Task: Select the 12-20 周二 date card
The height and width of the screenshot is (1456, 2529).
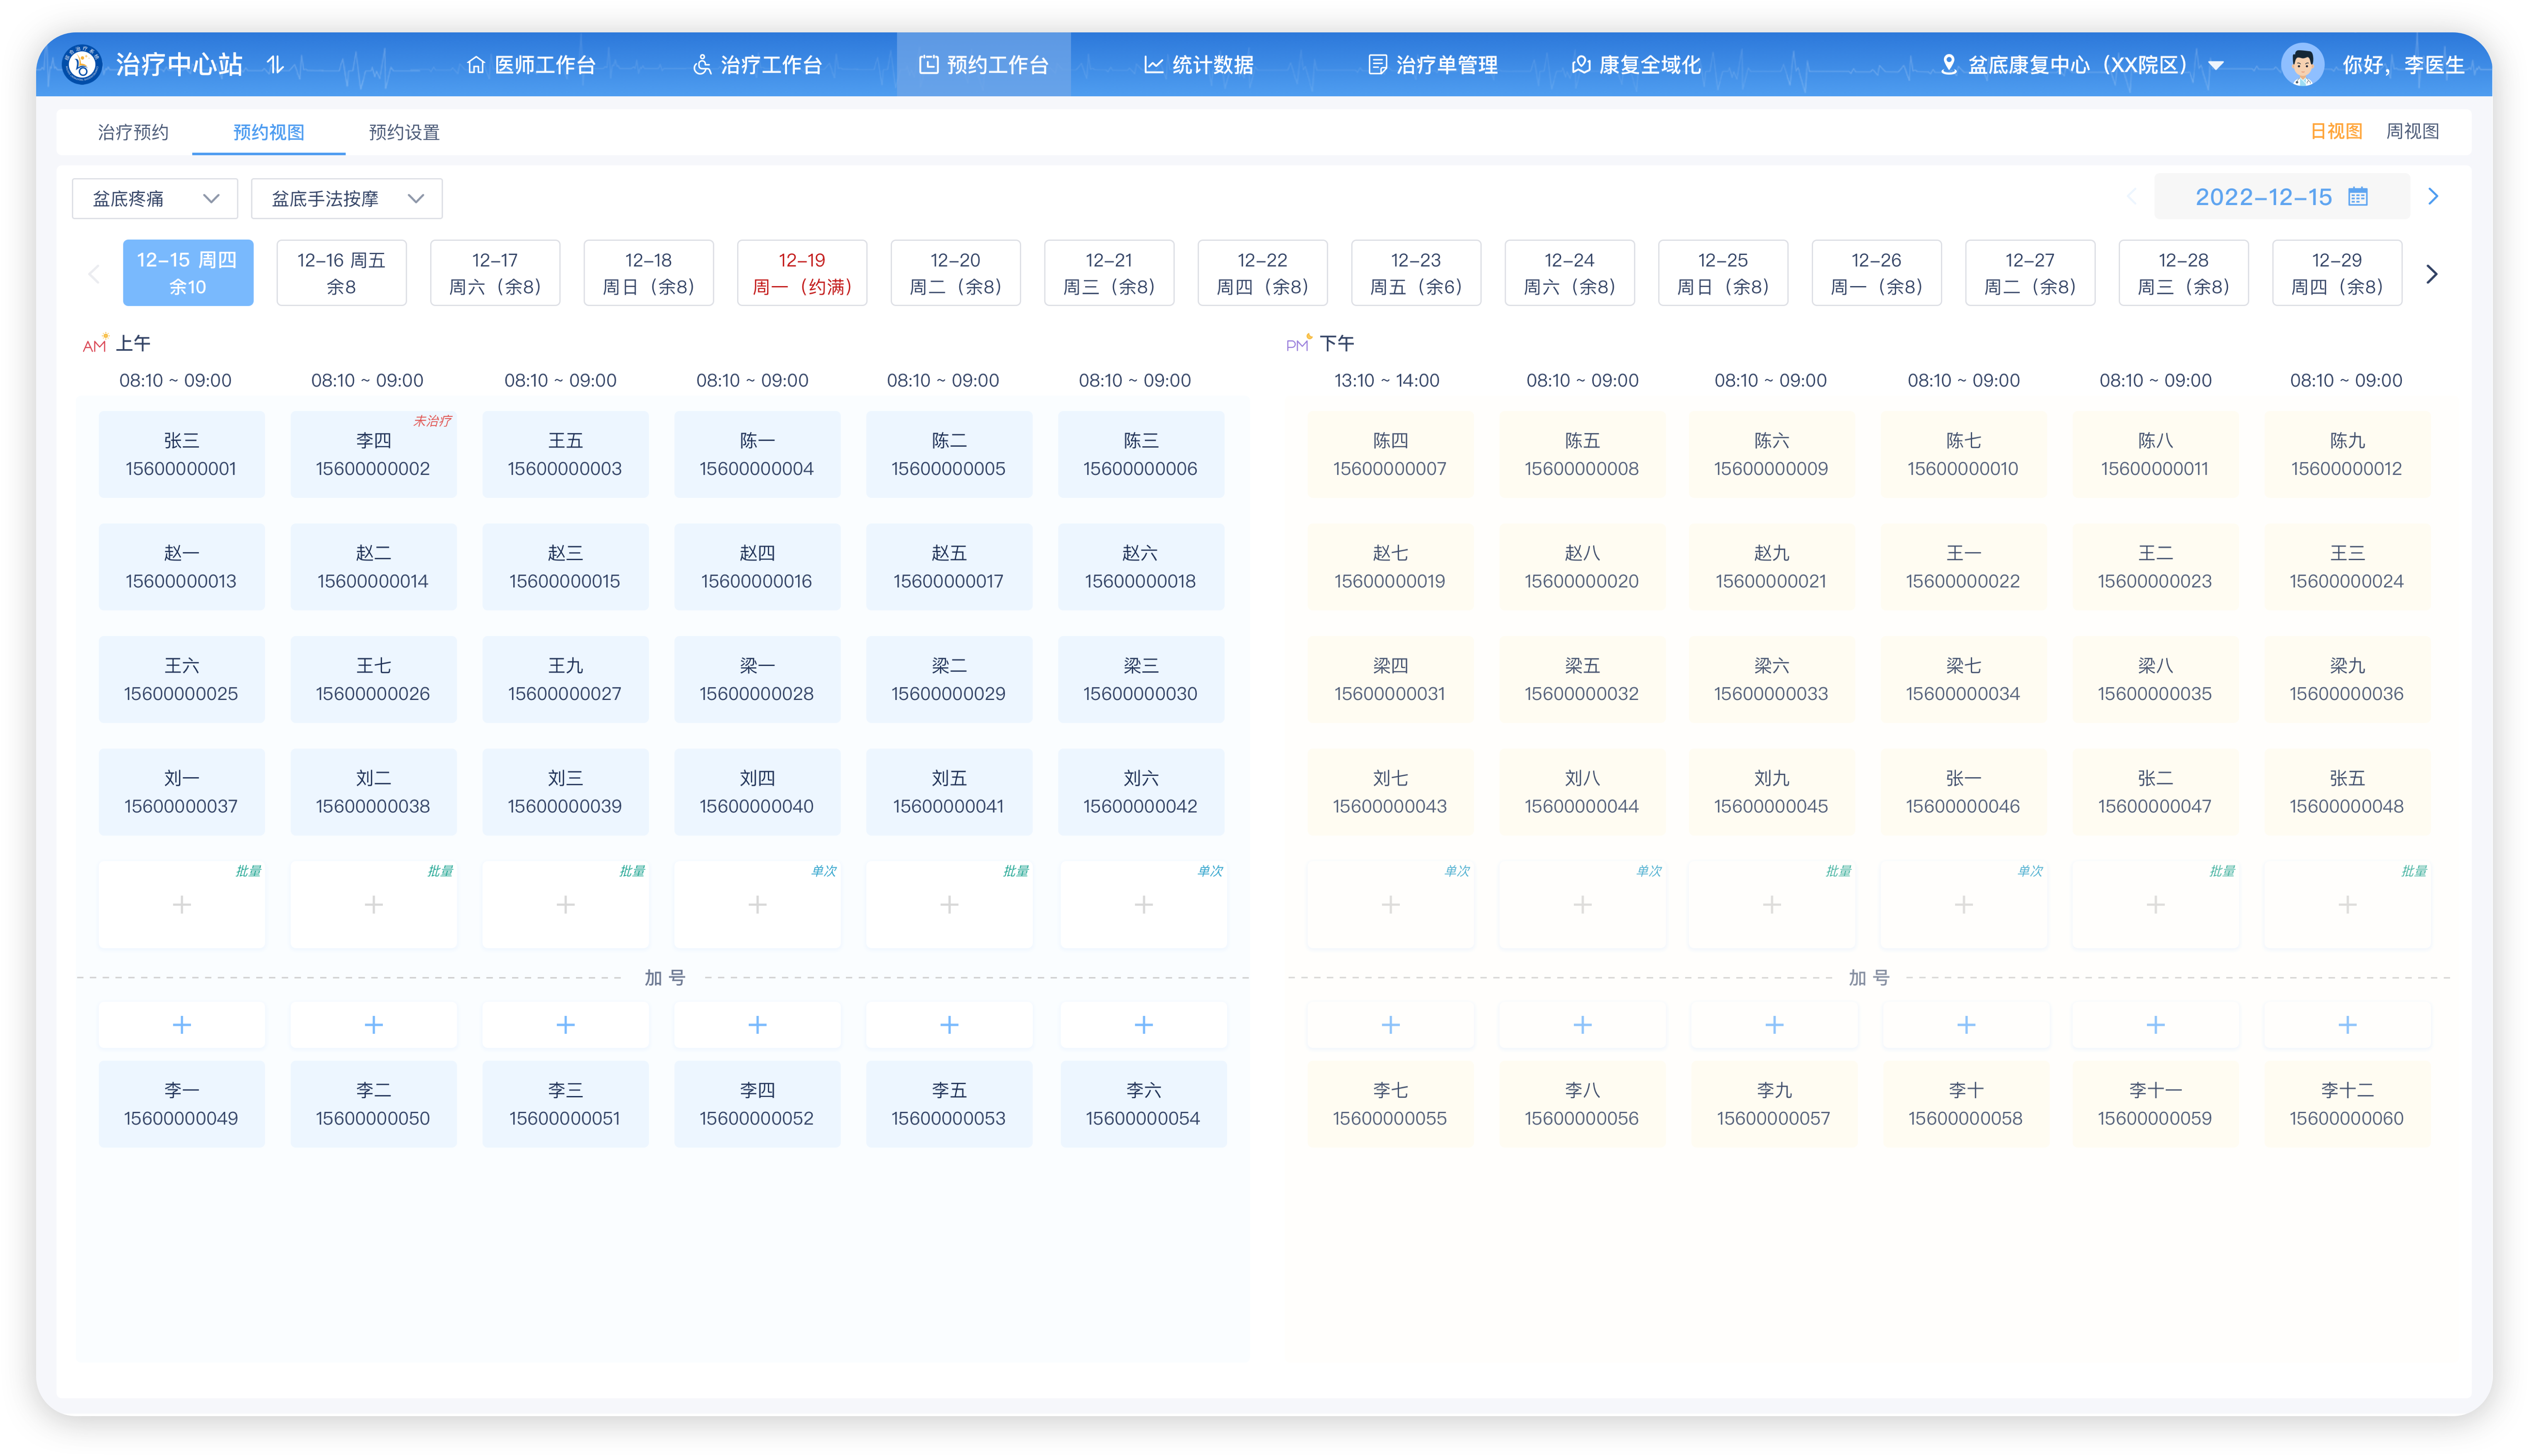Action: click(955, 273)
